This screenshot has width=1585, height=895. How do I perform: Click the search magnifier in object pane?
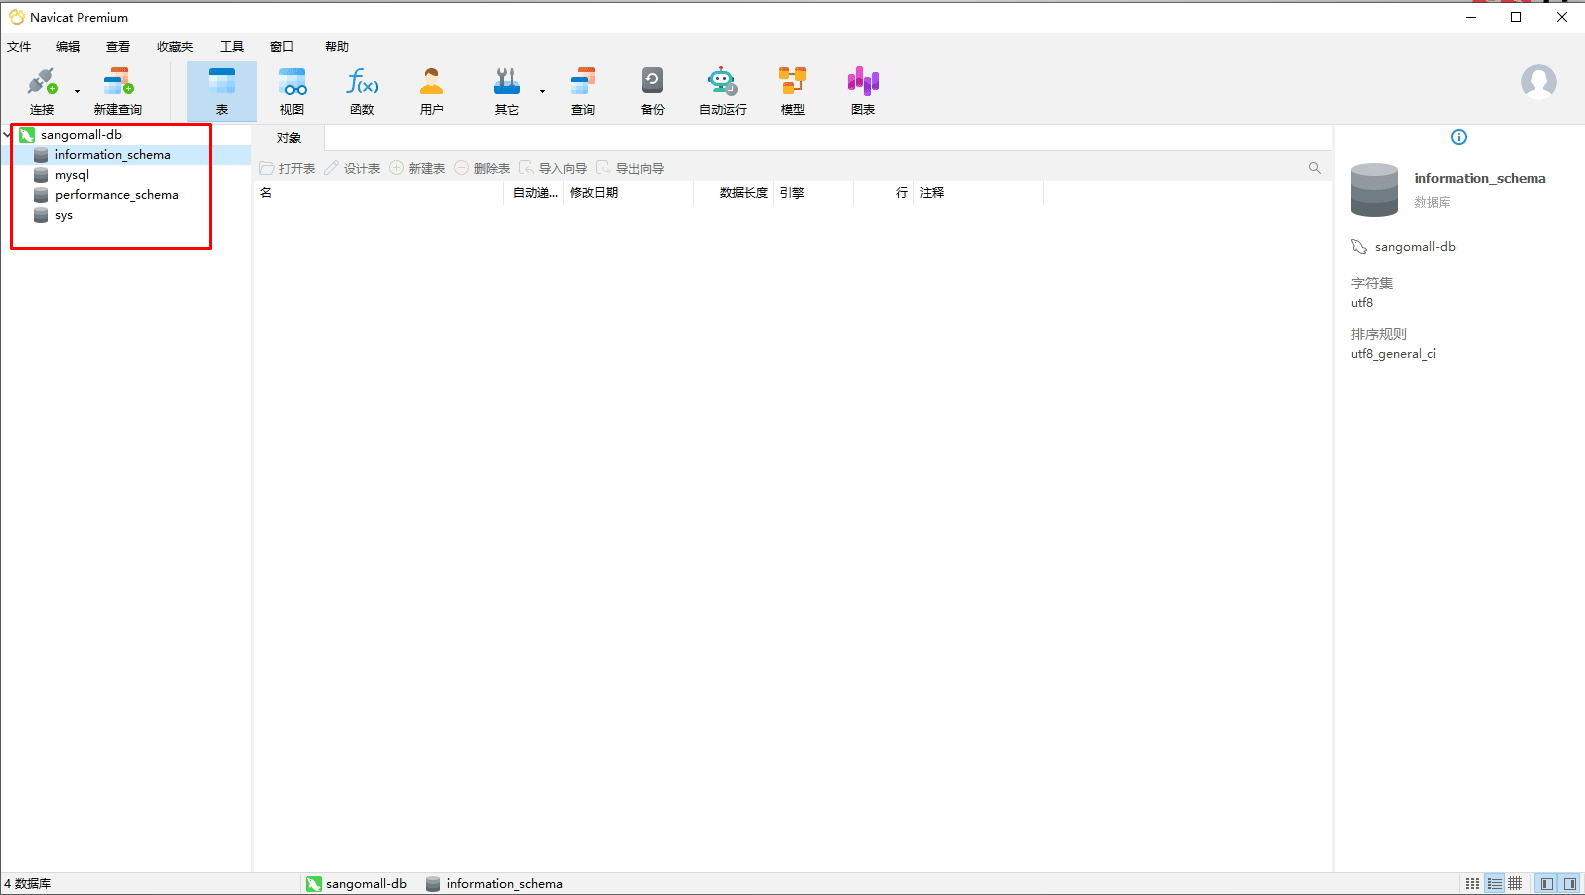point(1315,168)
